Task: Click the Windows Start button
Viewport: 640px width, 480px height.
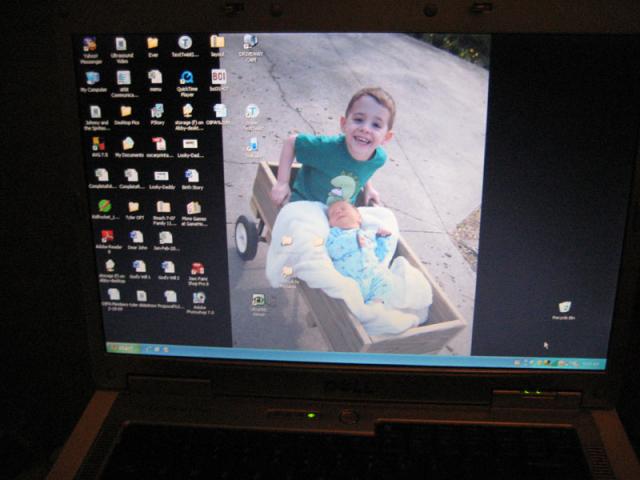Action: [x=123, y=348]
